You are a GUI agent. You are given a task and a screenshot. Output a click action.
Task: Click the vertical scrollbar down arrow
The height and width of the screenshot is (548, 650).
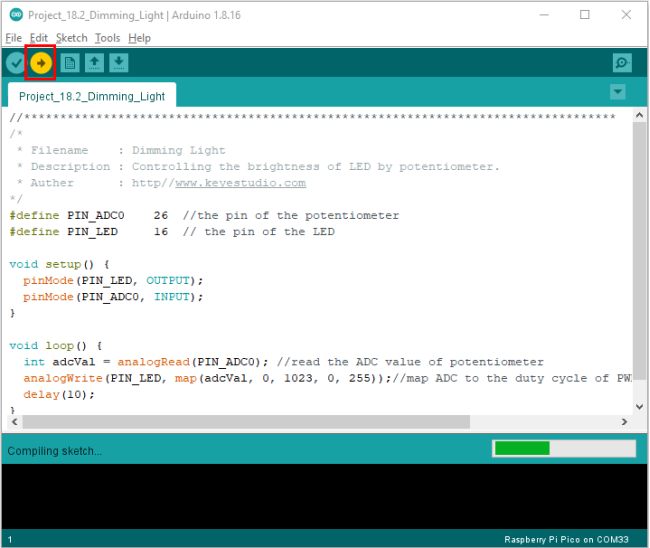pos(639,407)
